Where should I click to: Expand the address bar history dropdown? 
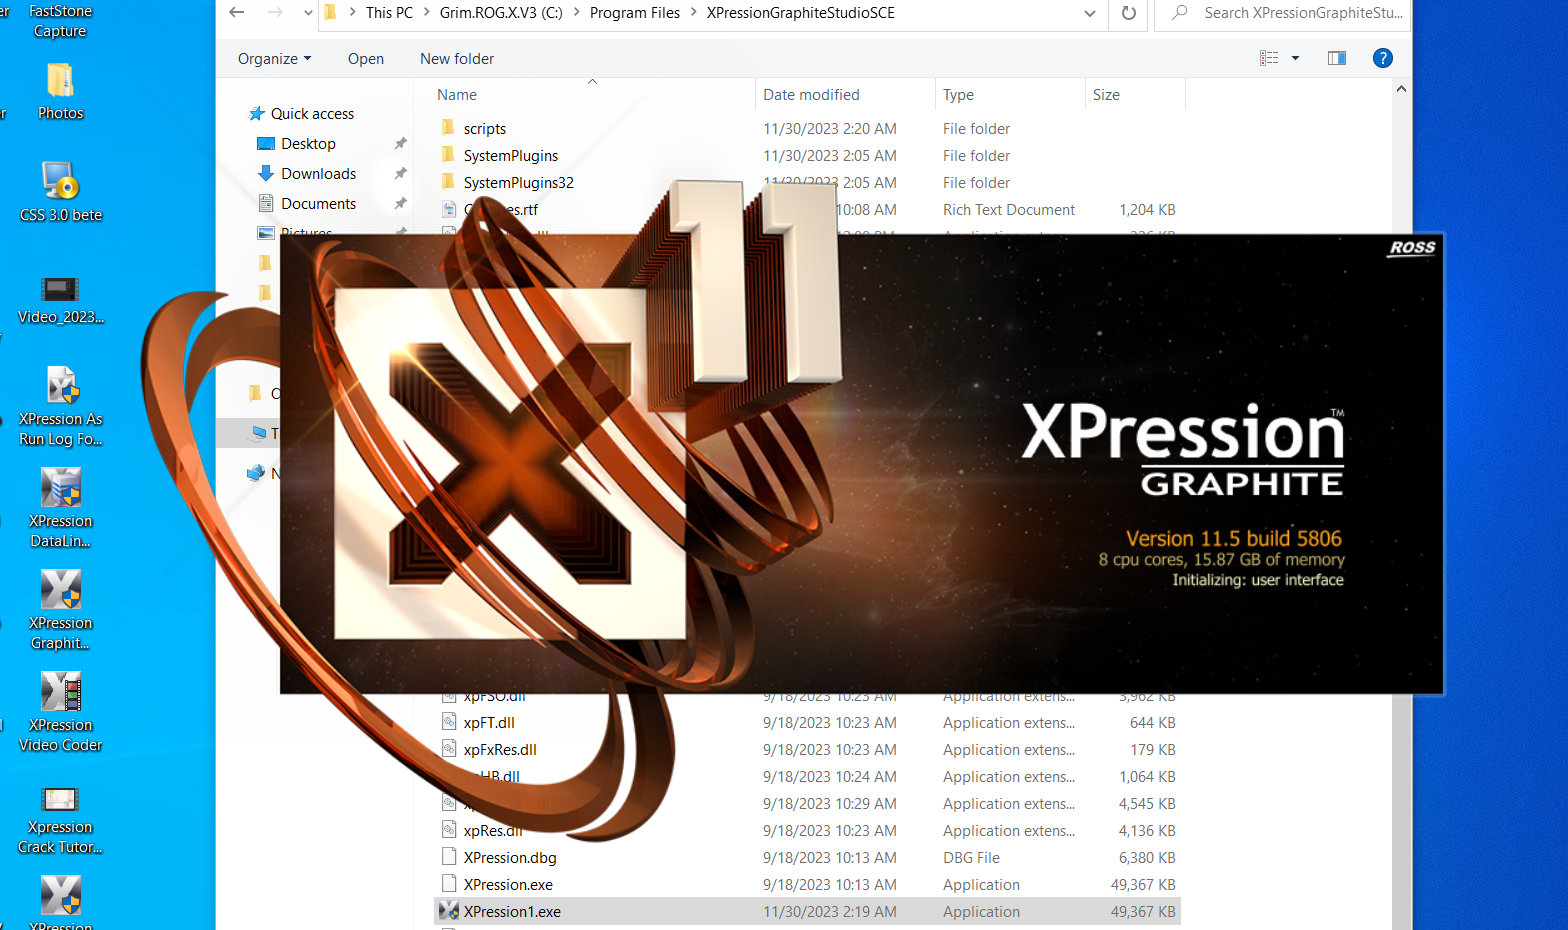click(x=1089, y=13)
